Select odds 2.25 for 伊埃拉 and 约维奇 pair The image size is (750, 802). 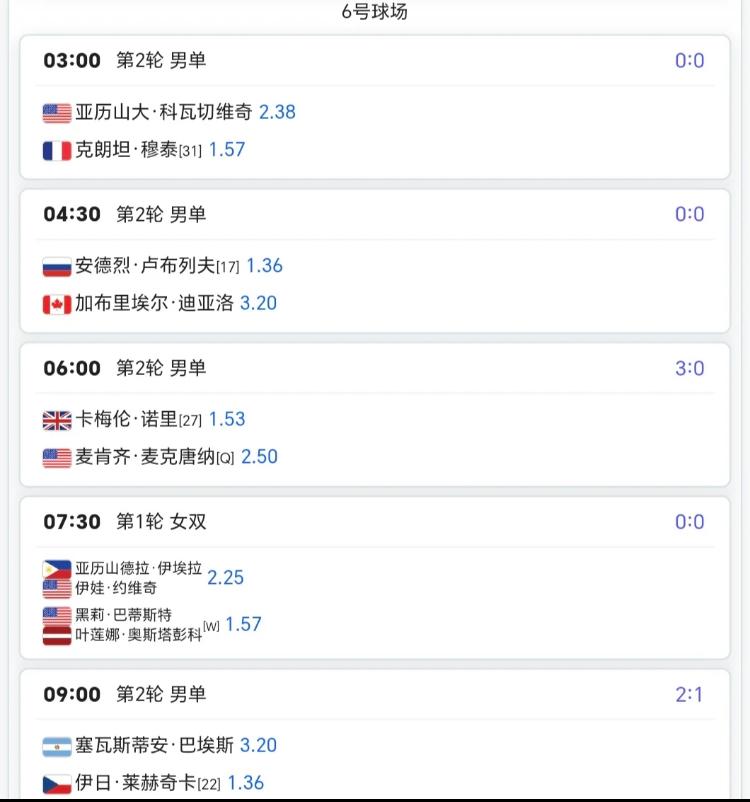click(226, 577)
